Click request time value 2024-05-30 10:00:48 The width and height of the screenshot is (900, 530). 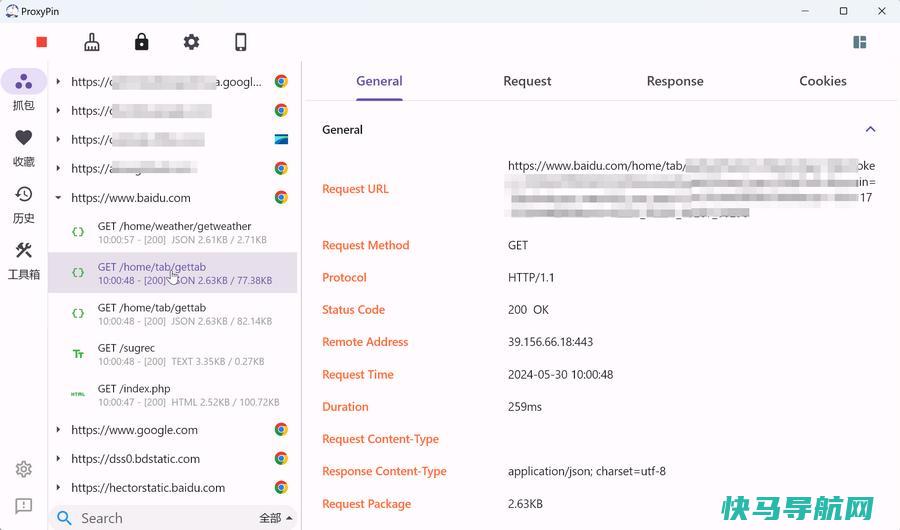[560, 374]
